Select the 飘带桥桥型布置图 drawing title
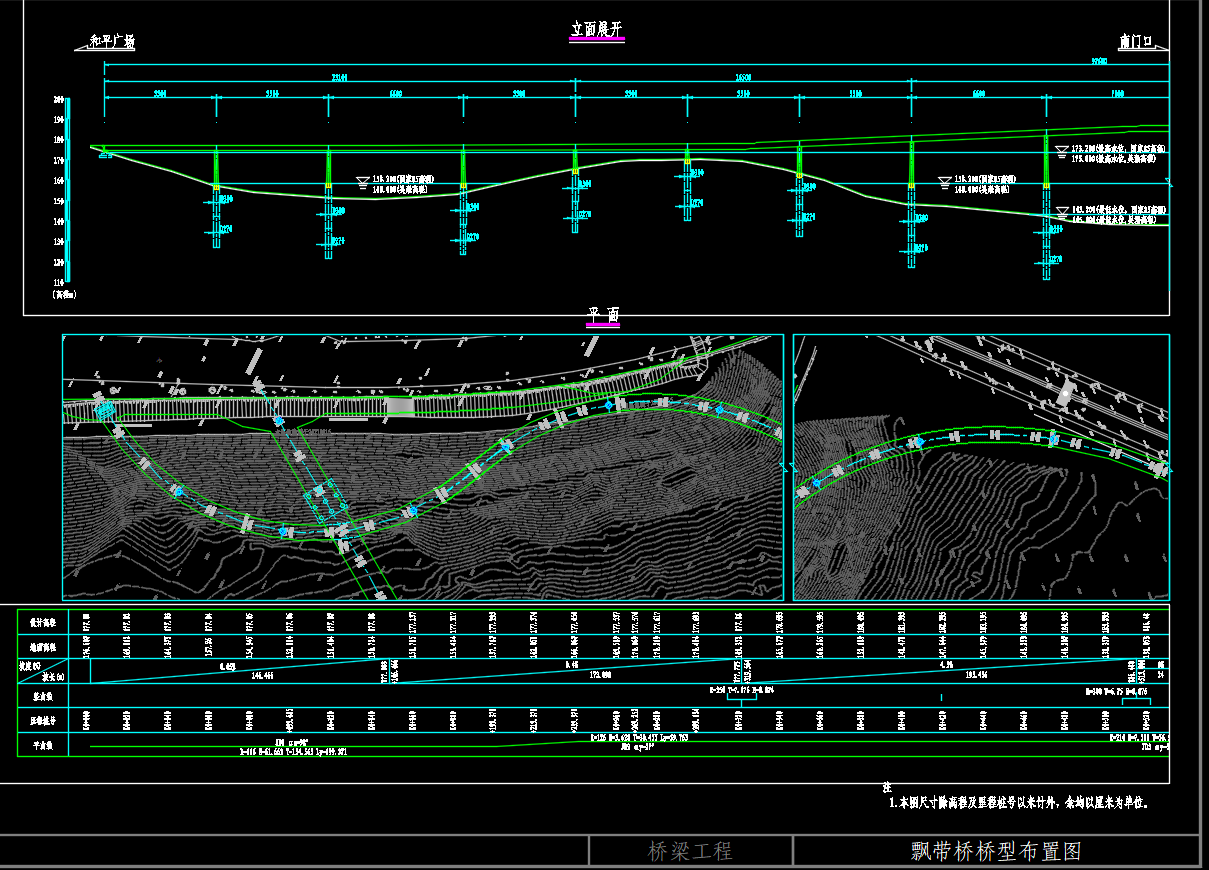This screenshot has height=870, width=1209. tap(996, 851)
